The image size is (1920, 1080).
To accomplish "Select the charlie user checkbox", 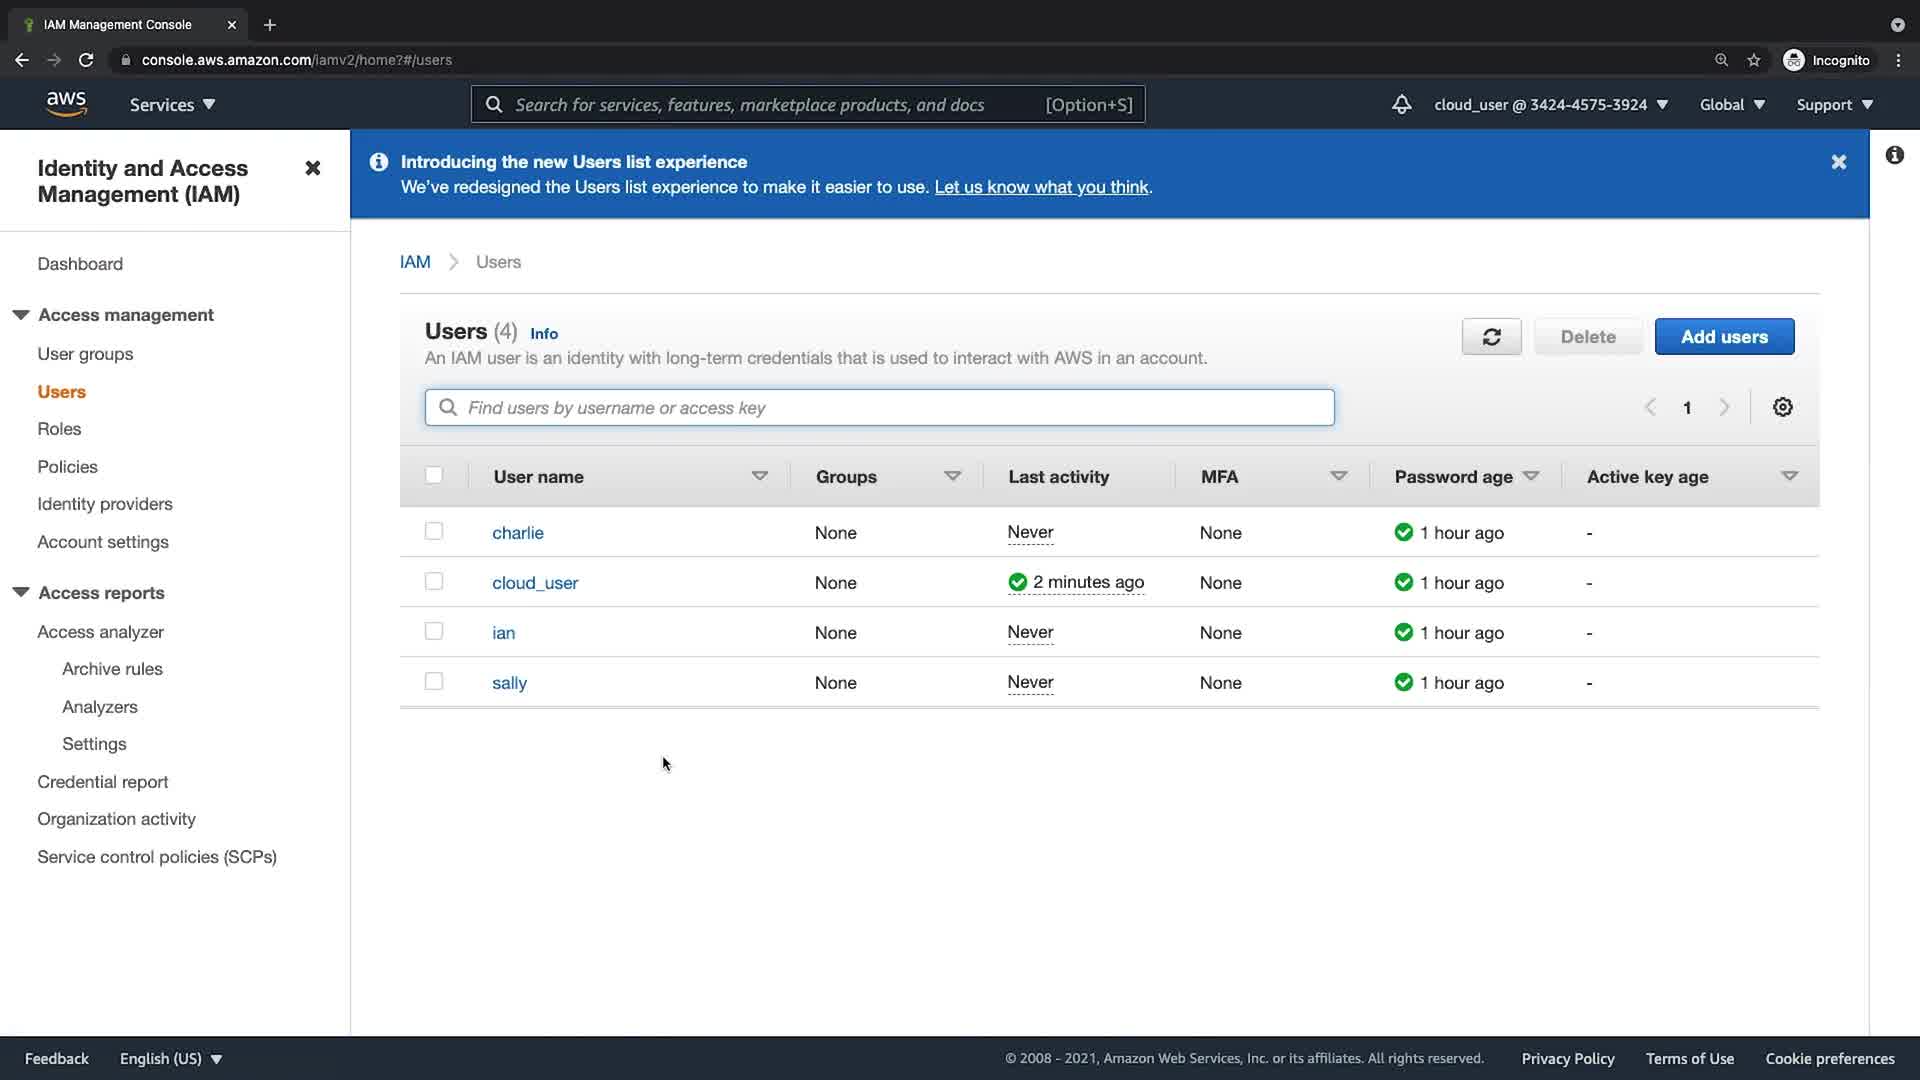I will coord(433,531).
